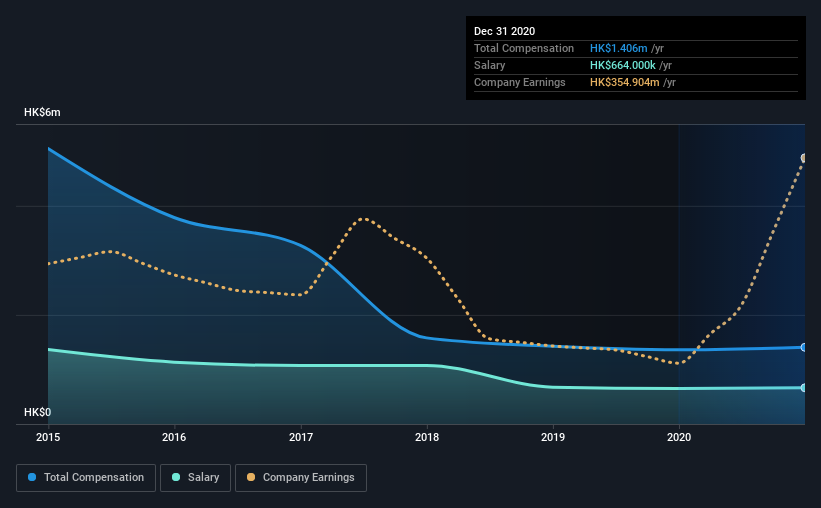Select the Company Earnings end data point marker
The height and width of the screenshot is (508, 821).
pos(804,158)
